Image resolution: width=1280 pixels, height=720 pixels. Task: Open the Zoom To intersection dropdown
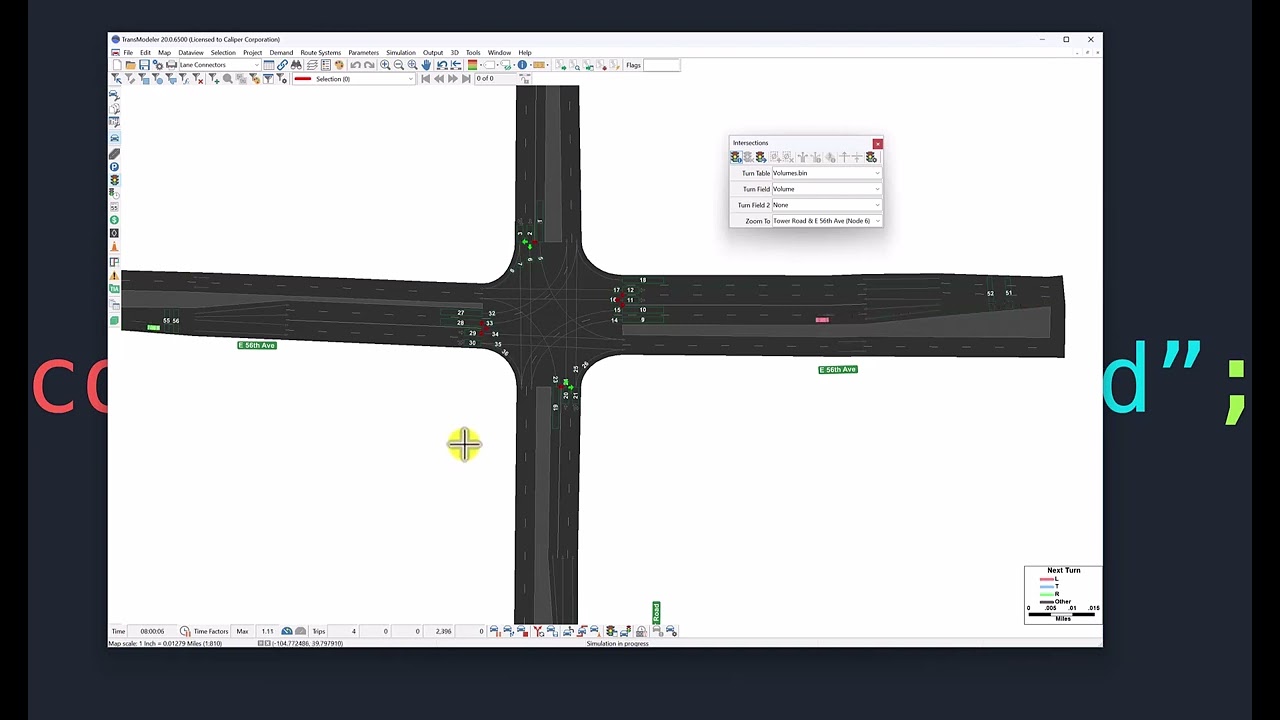click(826, 221)
